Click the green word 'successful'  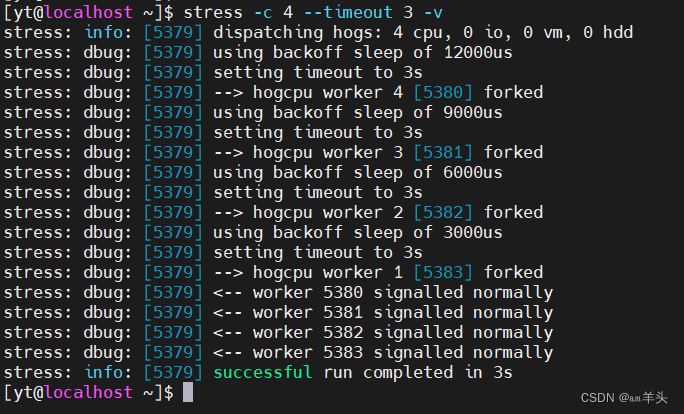click(x=263, y=373)
